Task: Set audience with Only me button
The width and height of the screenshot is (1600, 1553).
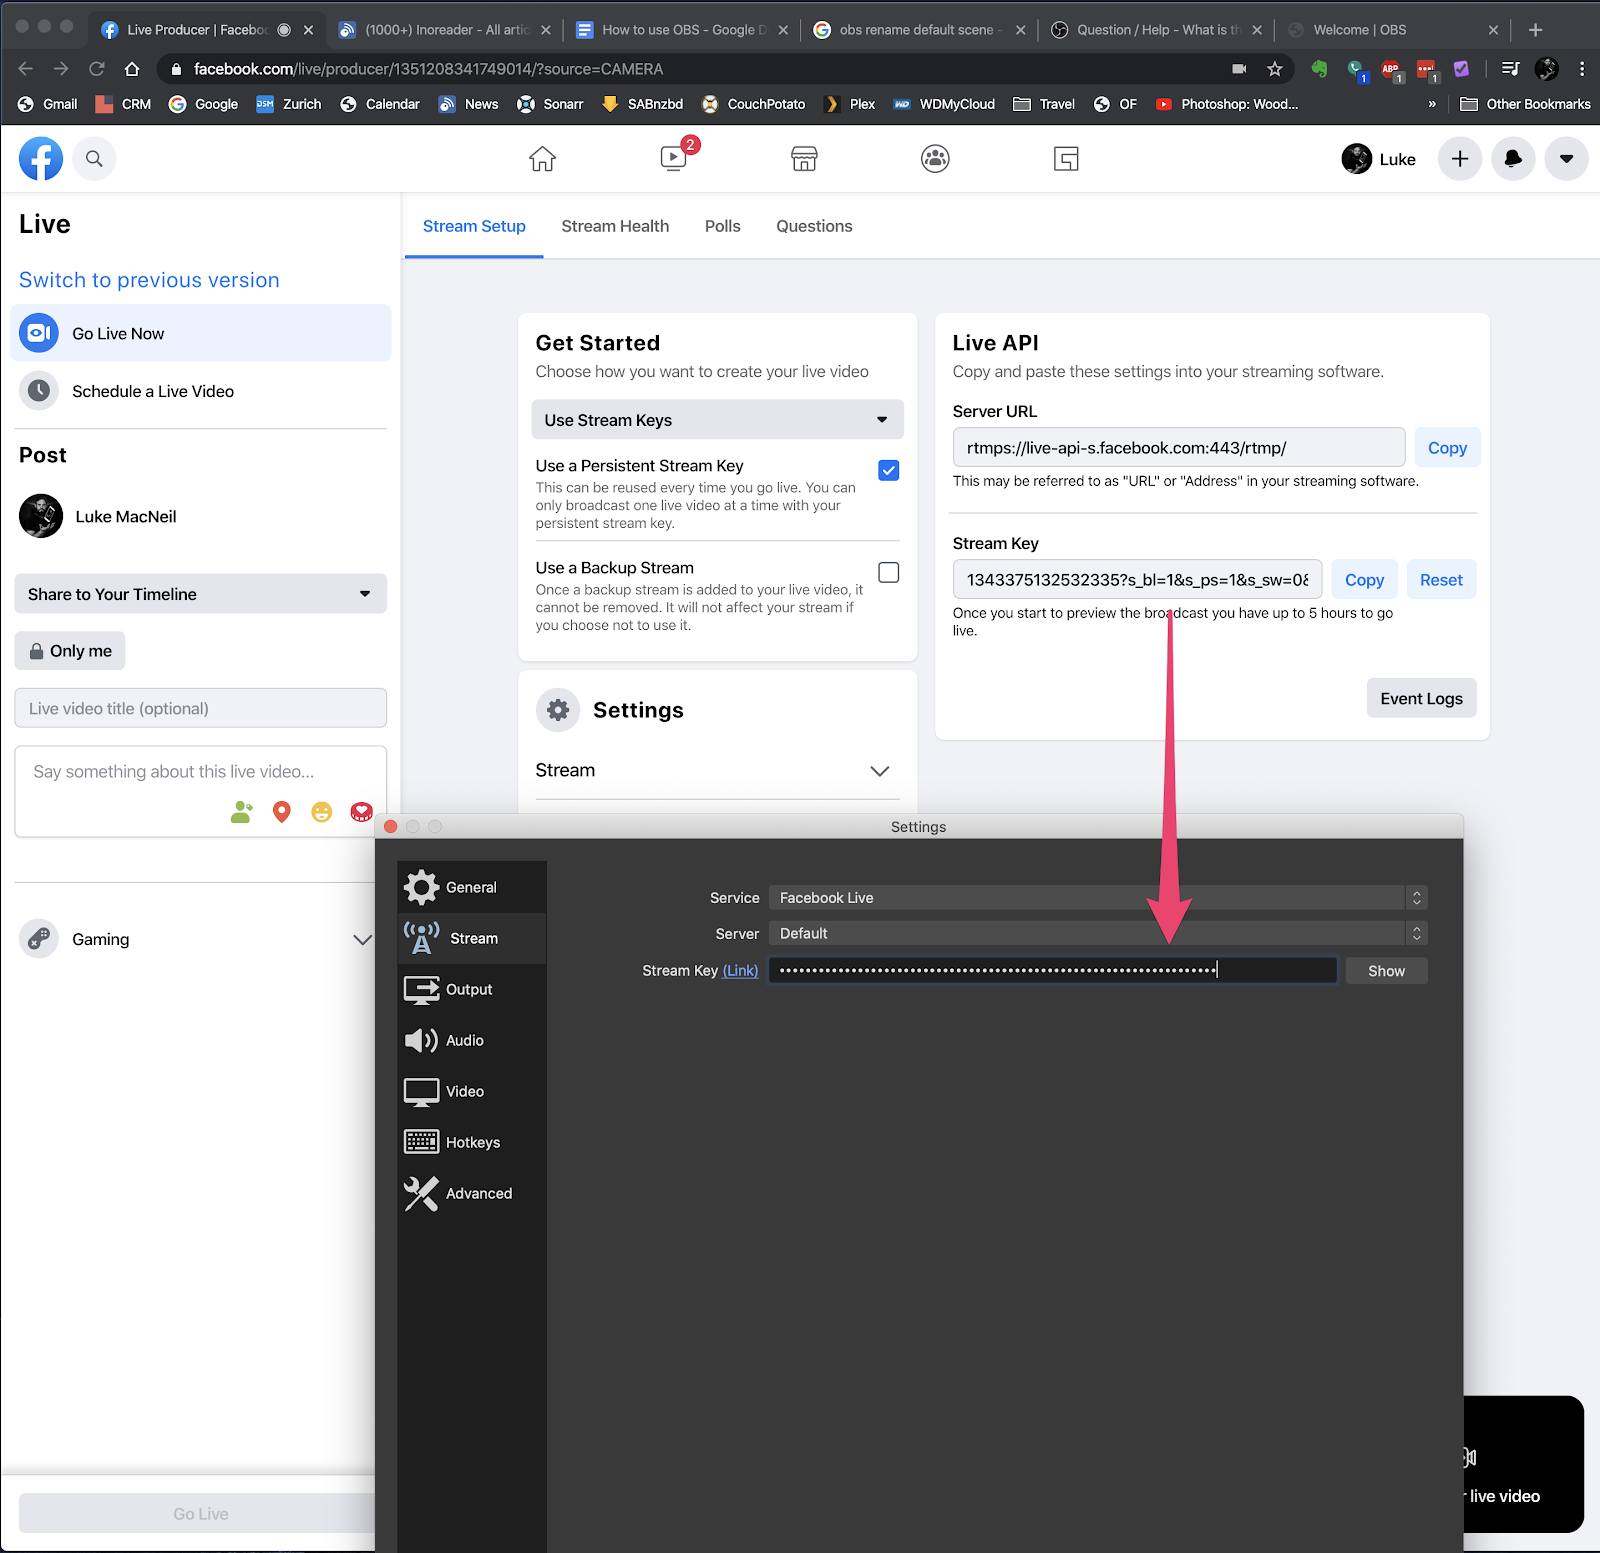Action: click(x=70, y=651)
